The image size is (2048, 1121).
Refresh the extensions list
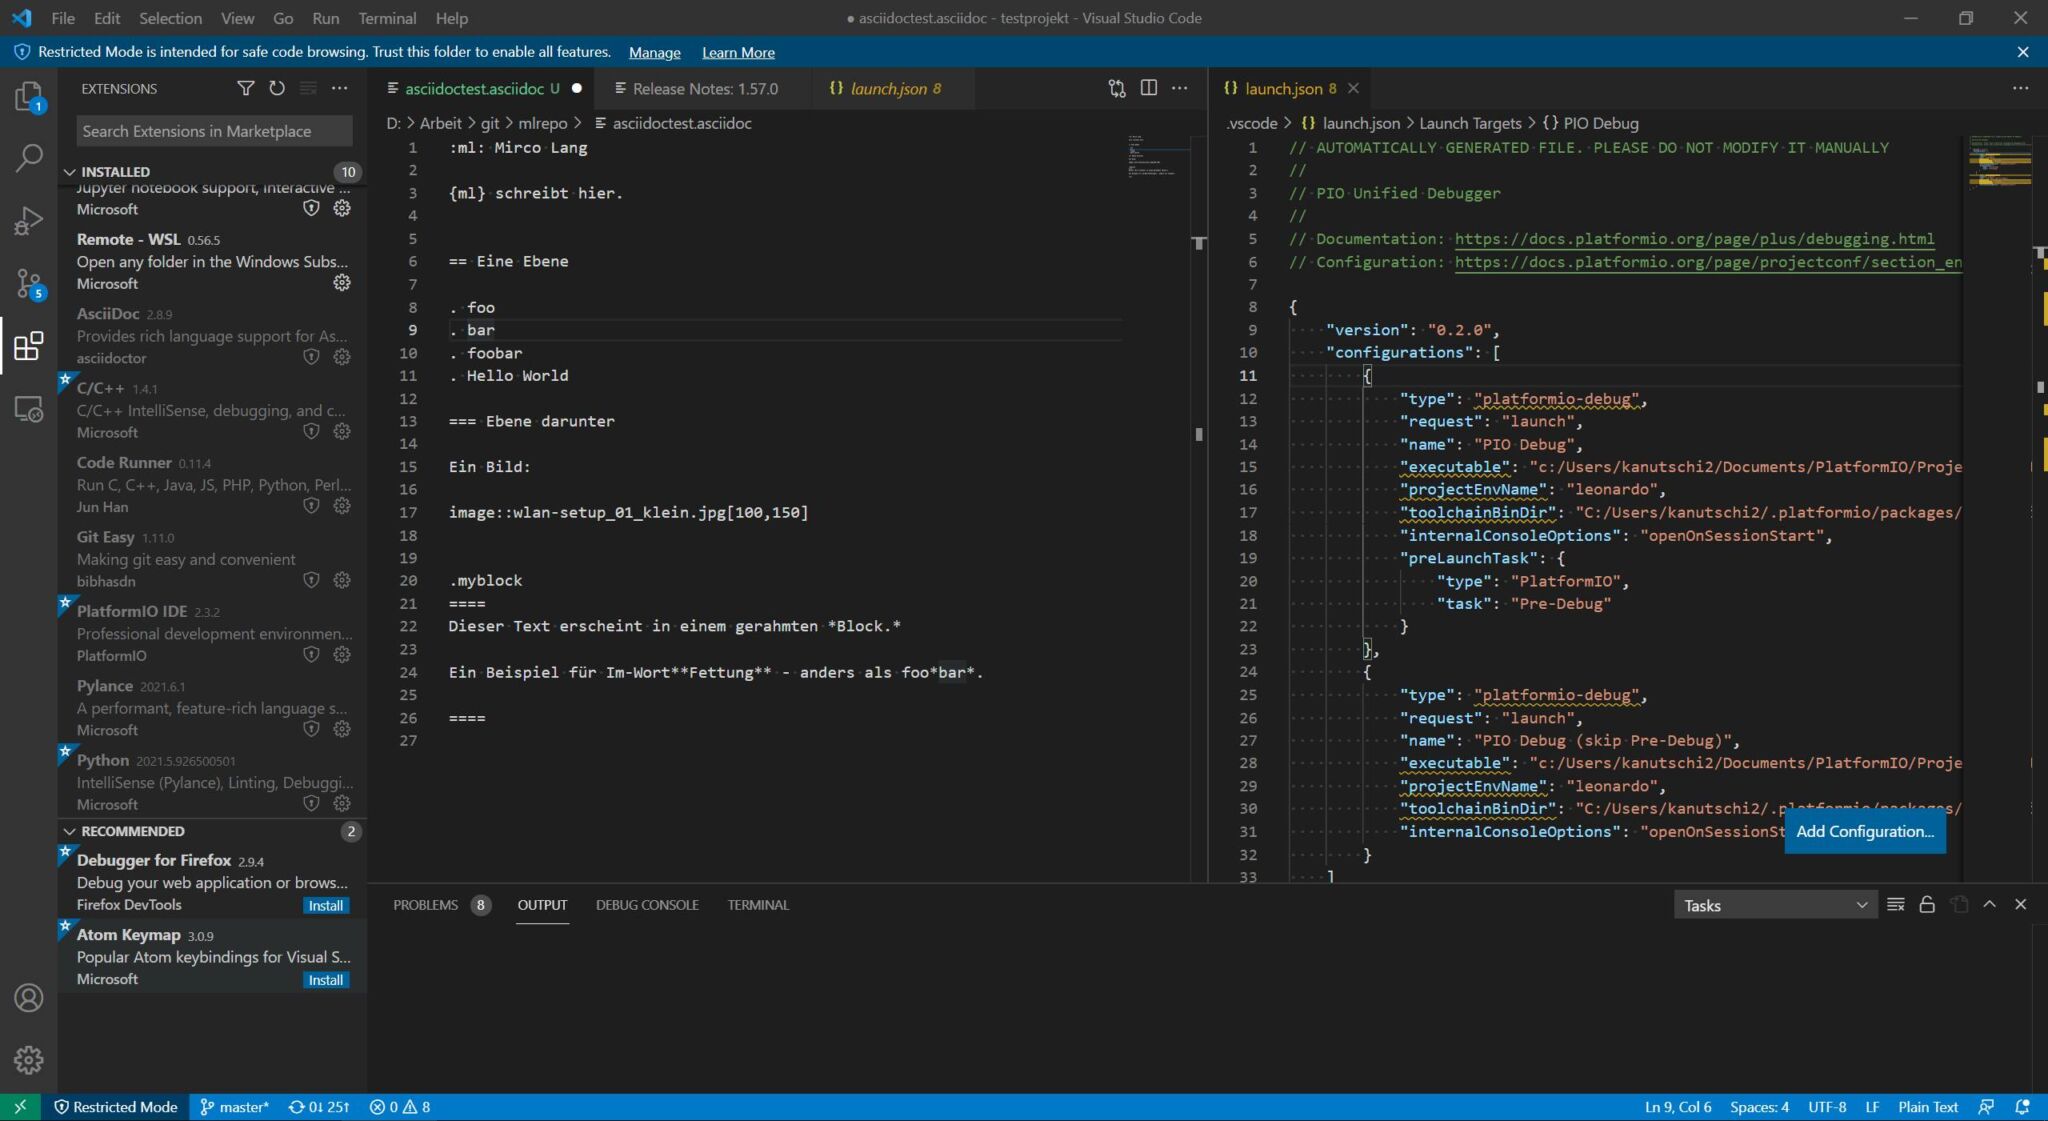tap(277, 88)
